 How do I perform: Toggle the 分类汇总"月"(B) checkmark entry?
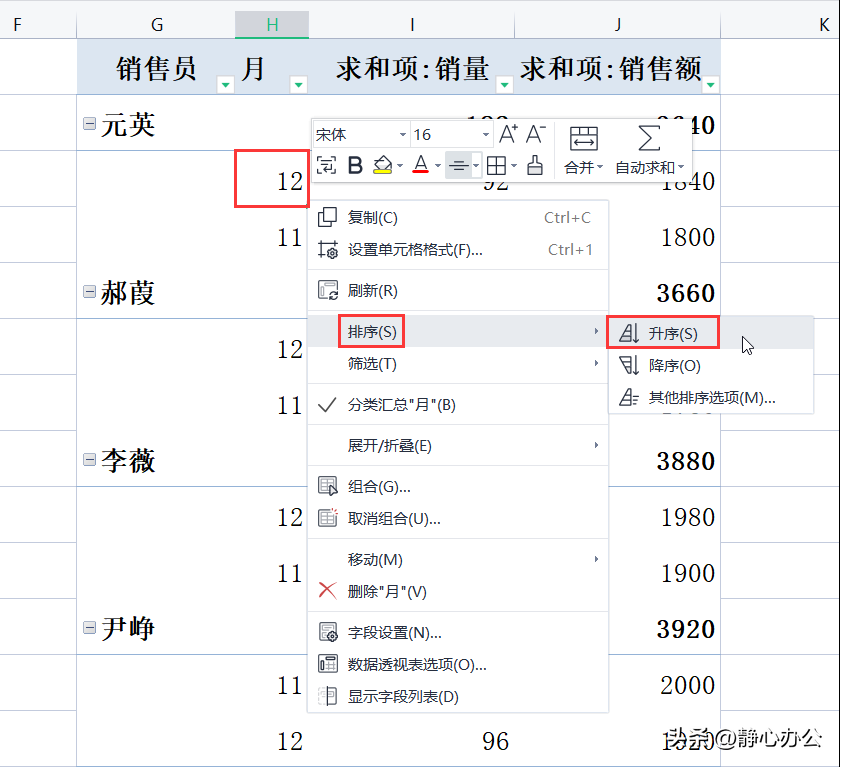[458, 404]
